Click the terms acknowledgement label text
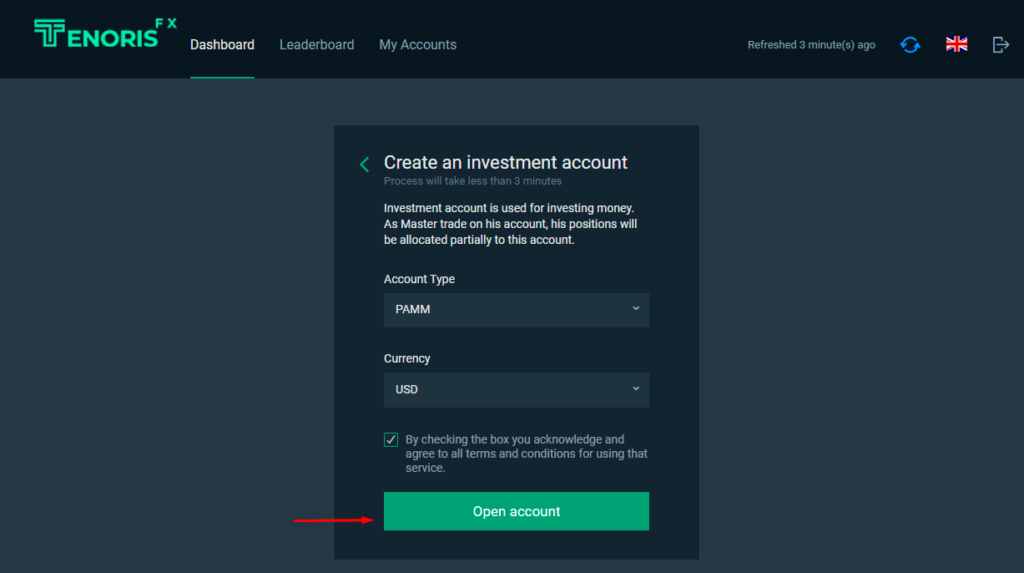The height and width of the screenshot is (573, 1024). (526, 453)
